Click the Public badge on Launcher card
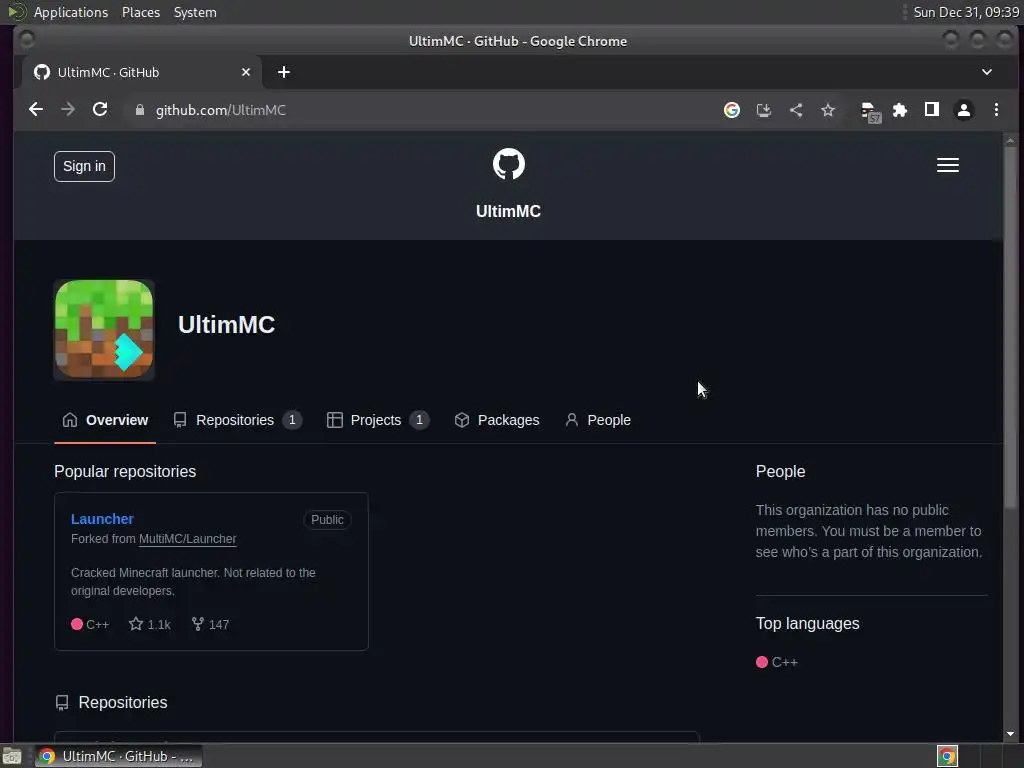This screenshot has height=768, width=1024. [x=327, y=520]
